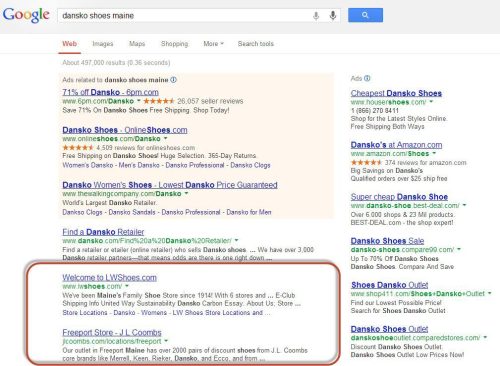The height and width of the screenshot is (366, 500).
Task: Open the '71% off Dansko - 6pm.com' ad
Action: click(x=110, y=92)
